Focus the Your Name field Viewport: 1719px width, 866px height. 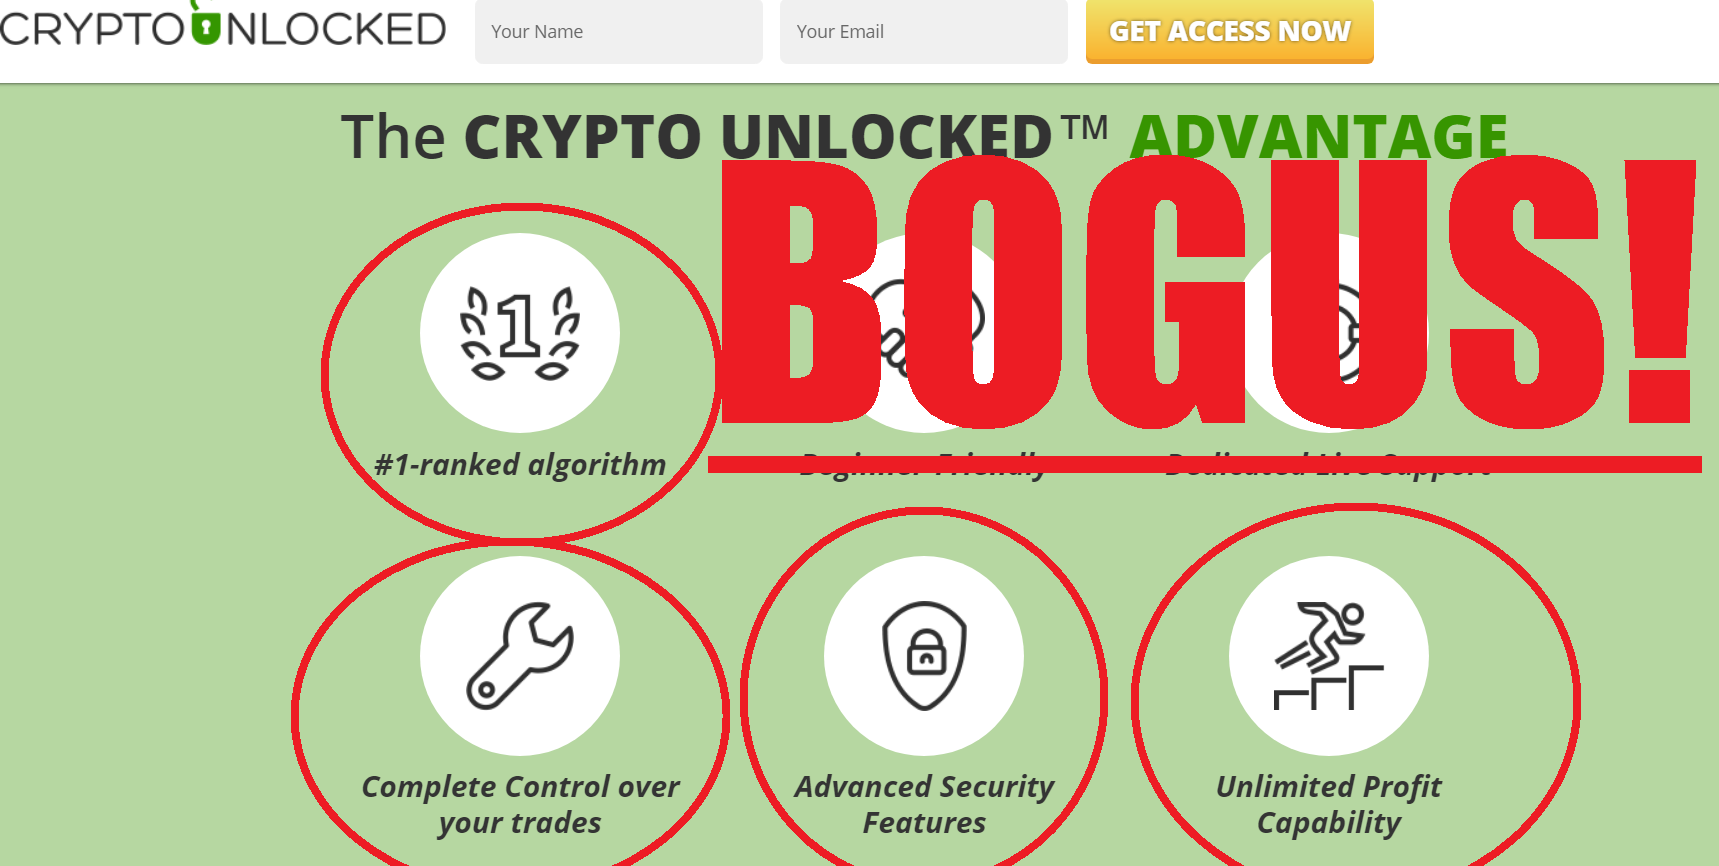(619, 32)
